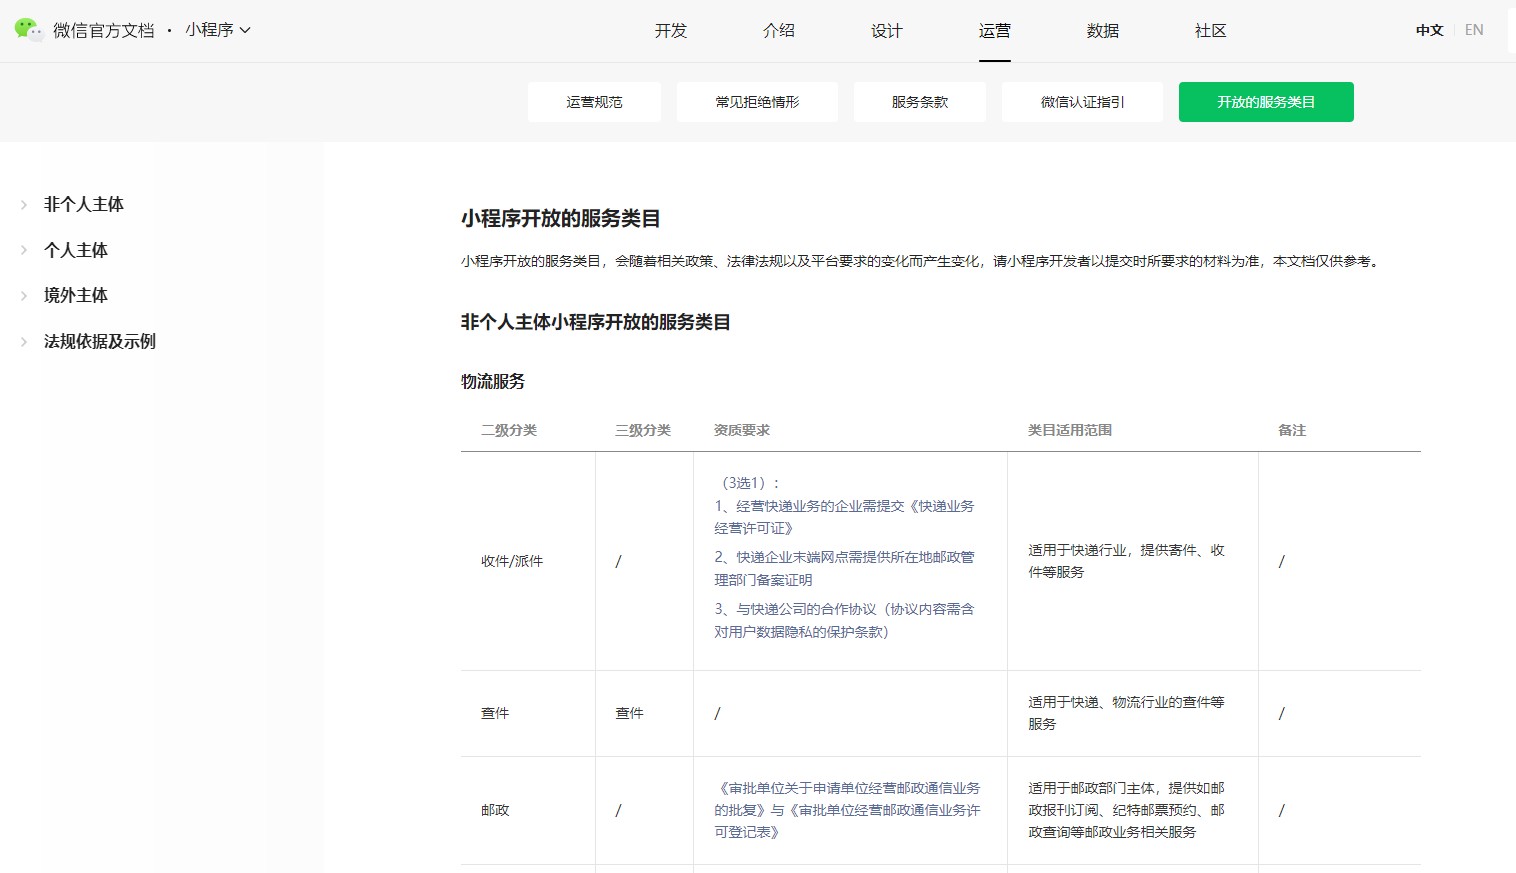Click the 二级分类 column header
This screenshot has width=1516, height=873.
[509, 430]
